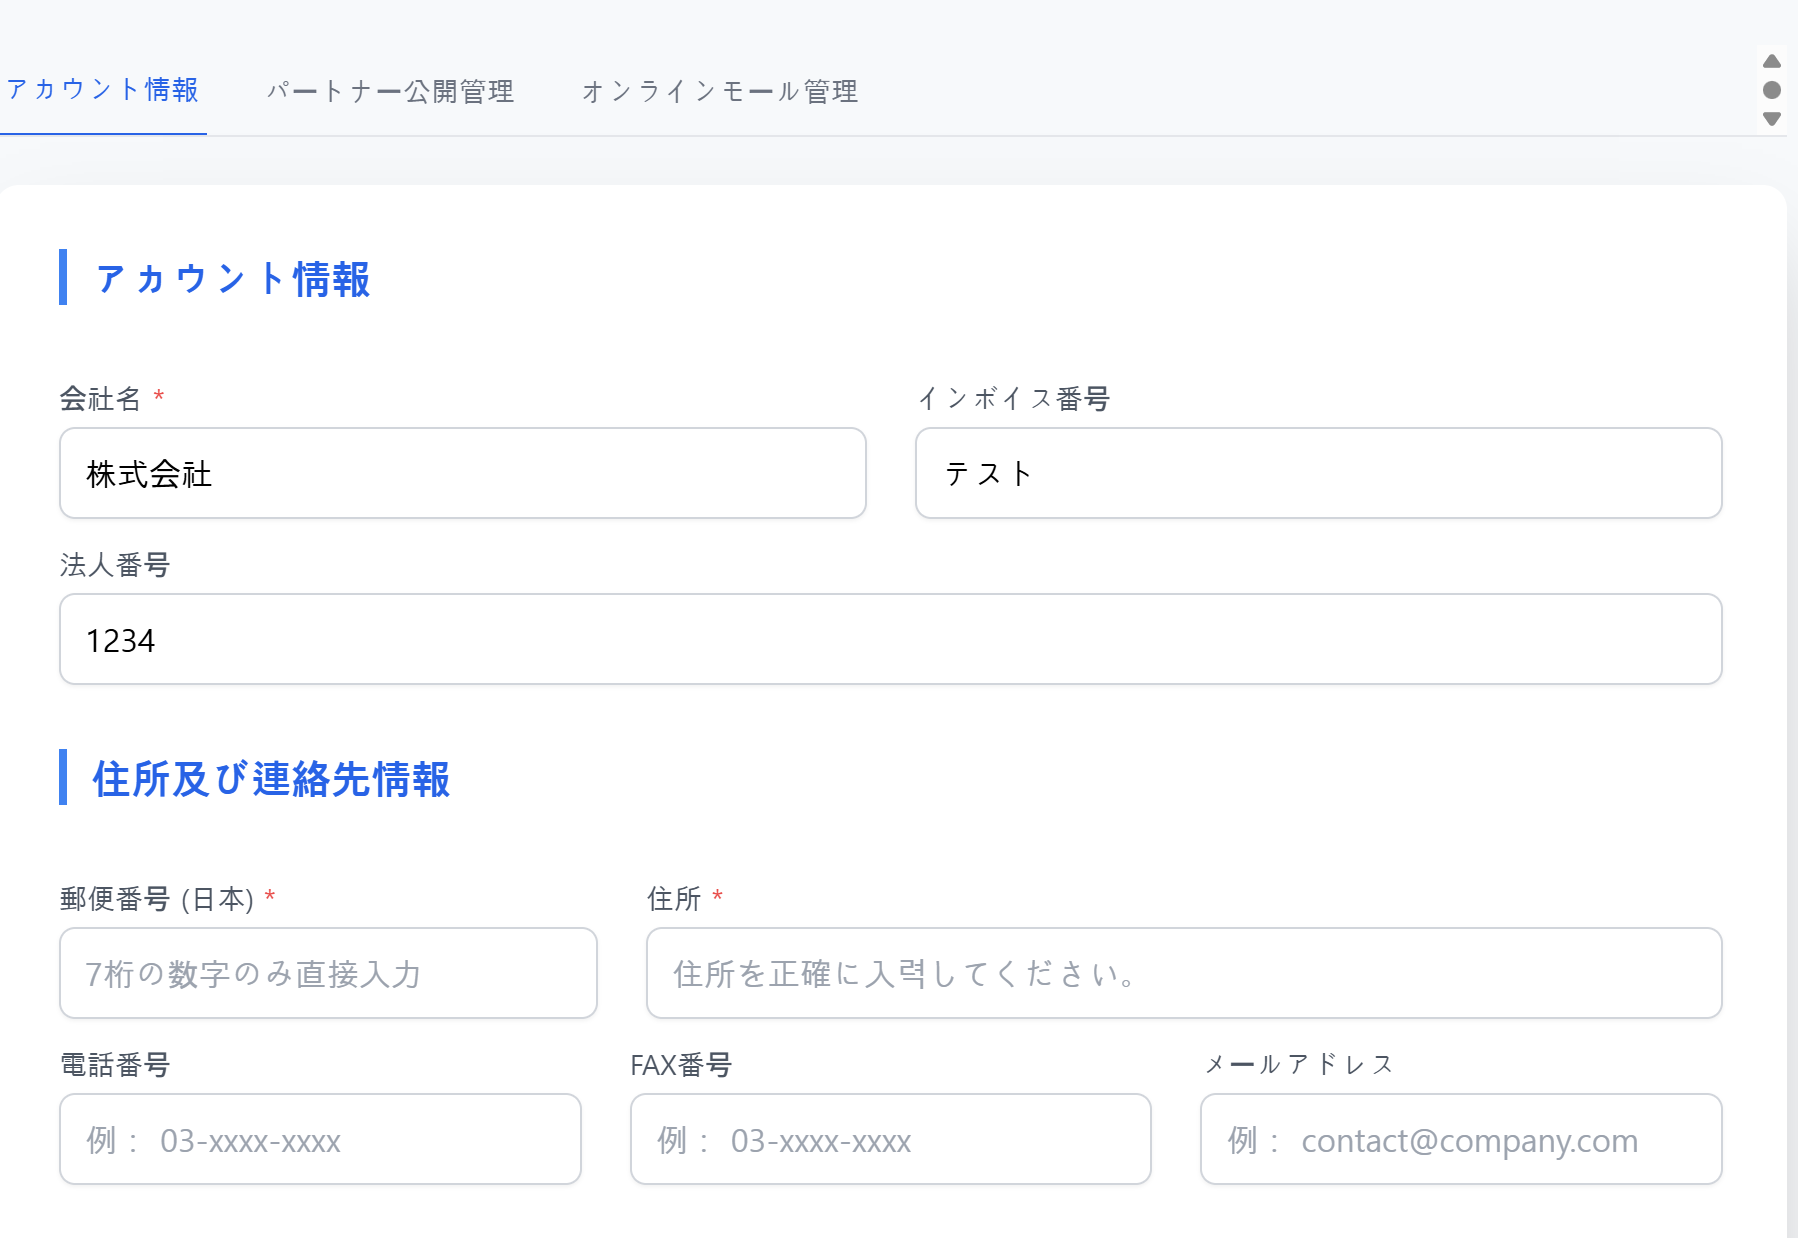Select the active アカウント情報 tab
This screenshot has width=1798, height=1238.
(x=103, y=91)
